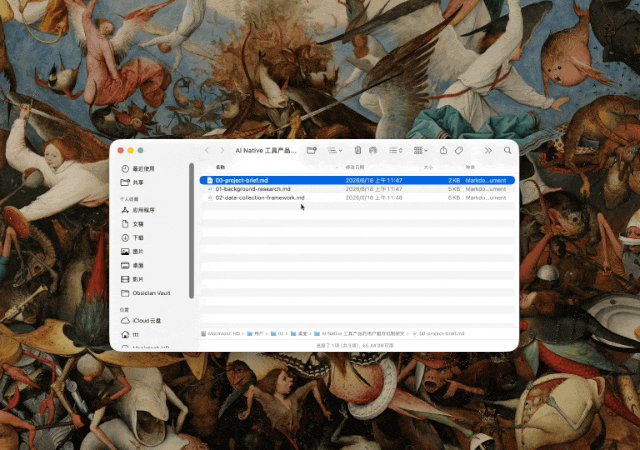
Task: Open Shared (共享) in sidebar
Action: tap(138, 183)
